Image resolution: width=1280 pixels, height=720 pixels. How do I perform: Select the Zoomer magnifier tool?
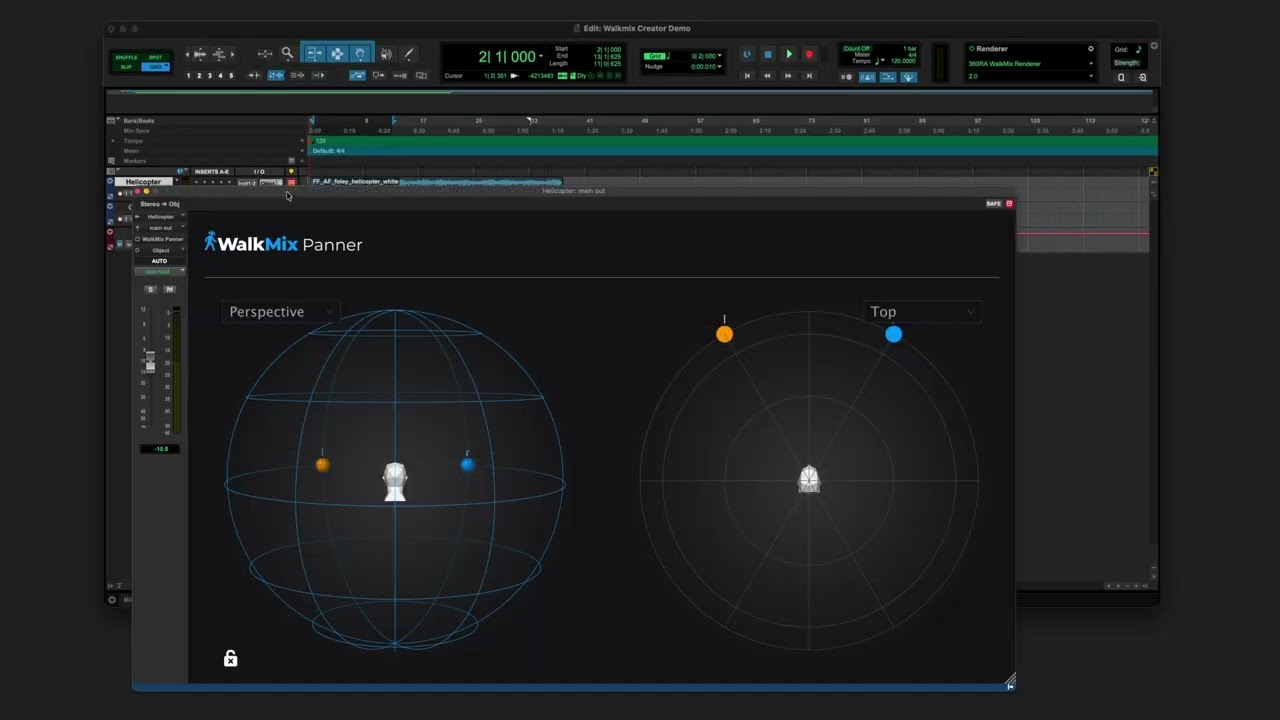click(287, 53)
